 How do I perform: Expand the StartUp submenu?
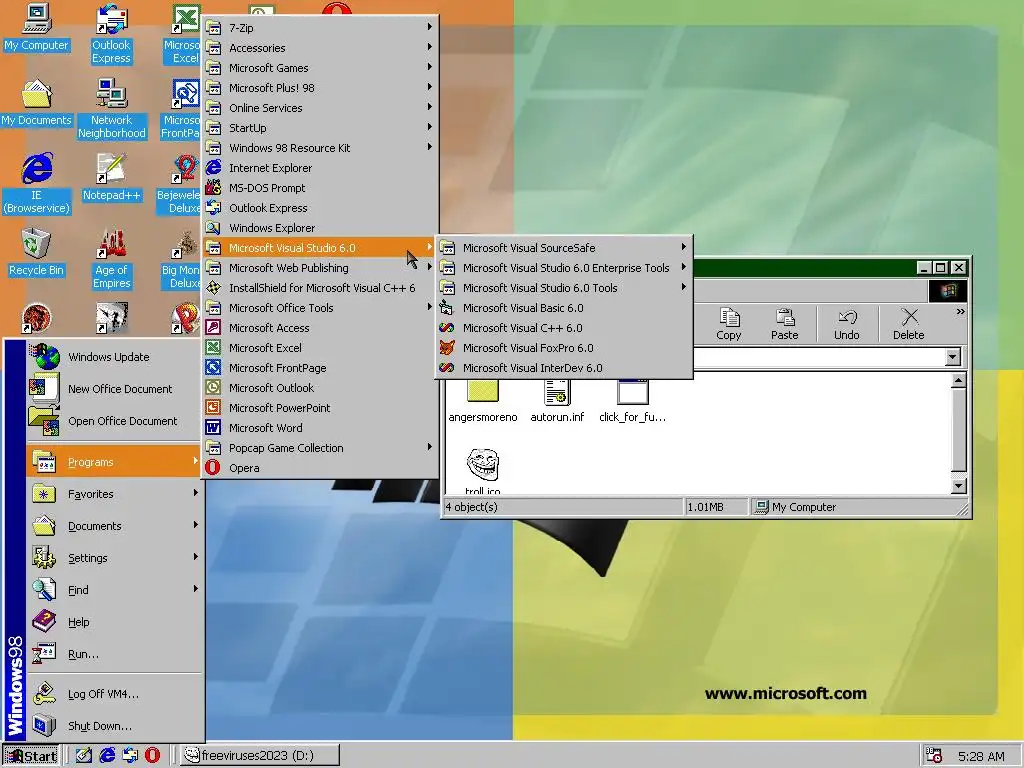[x=319, y=128]
